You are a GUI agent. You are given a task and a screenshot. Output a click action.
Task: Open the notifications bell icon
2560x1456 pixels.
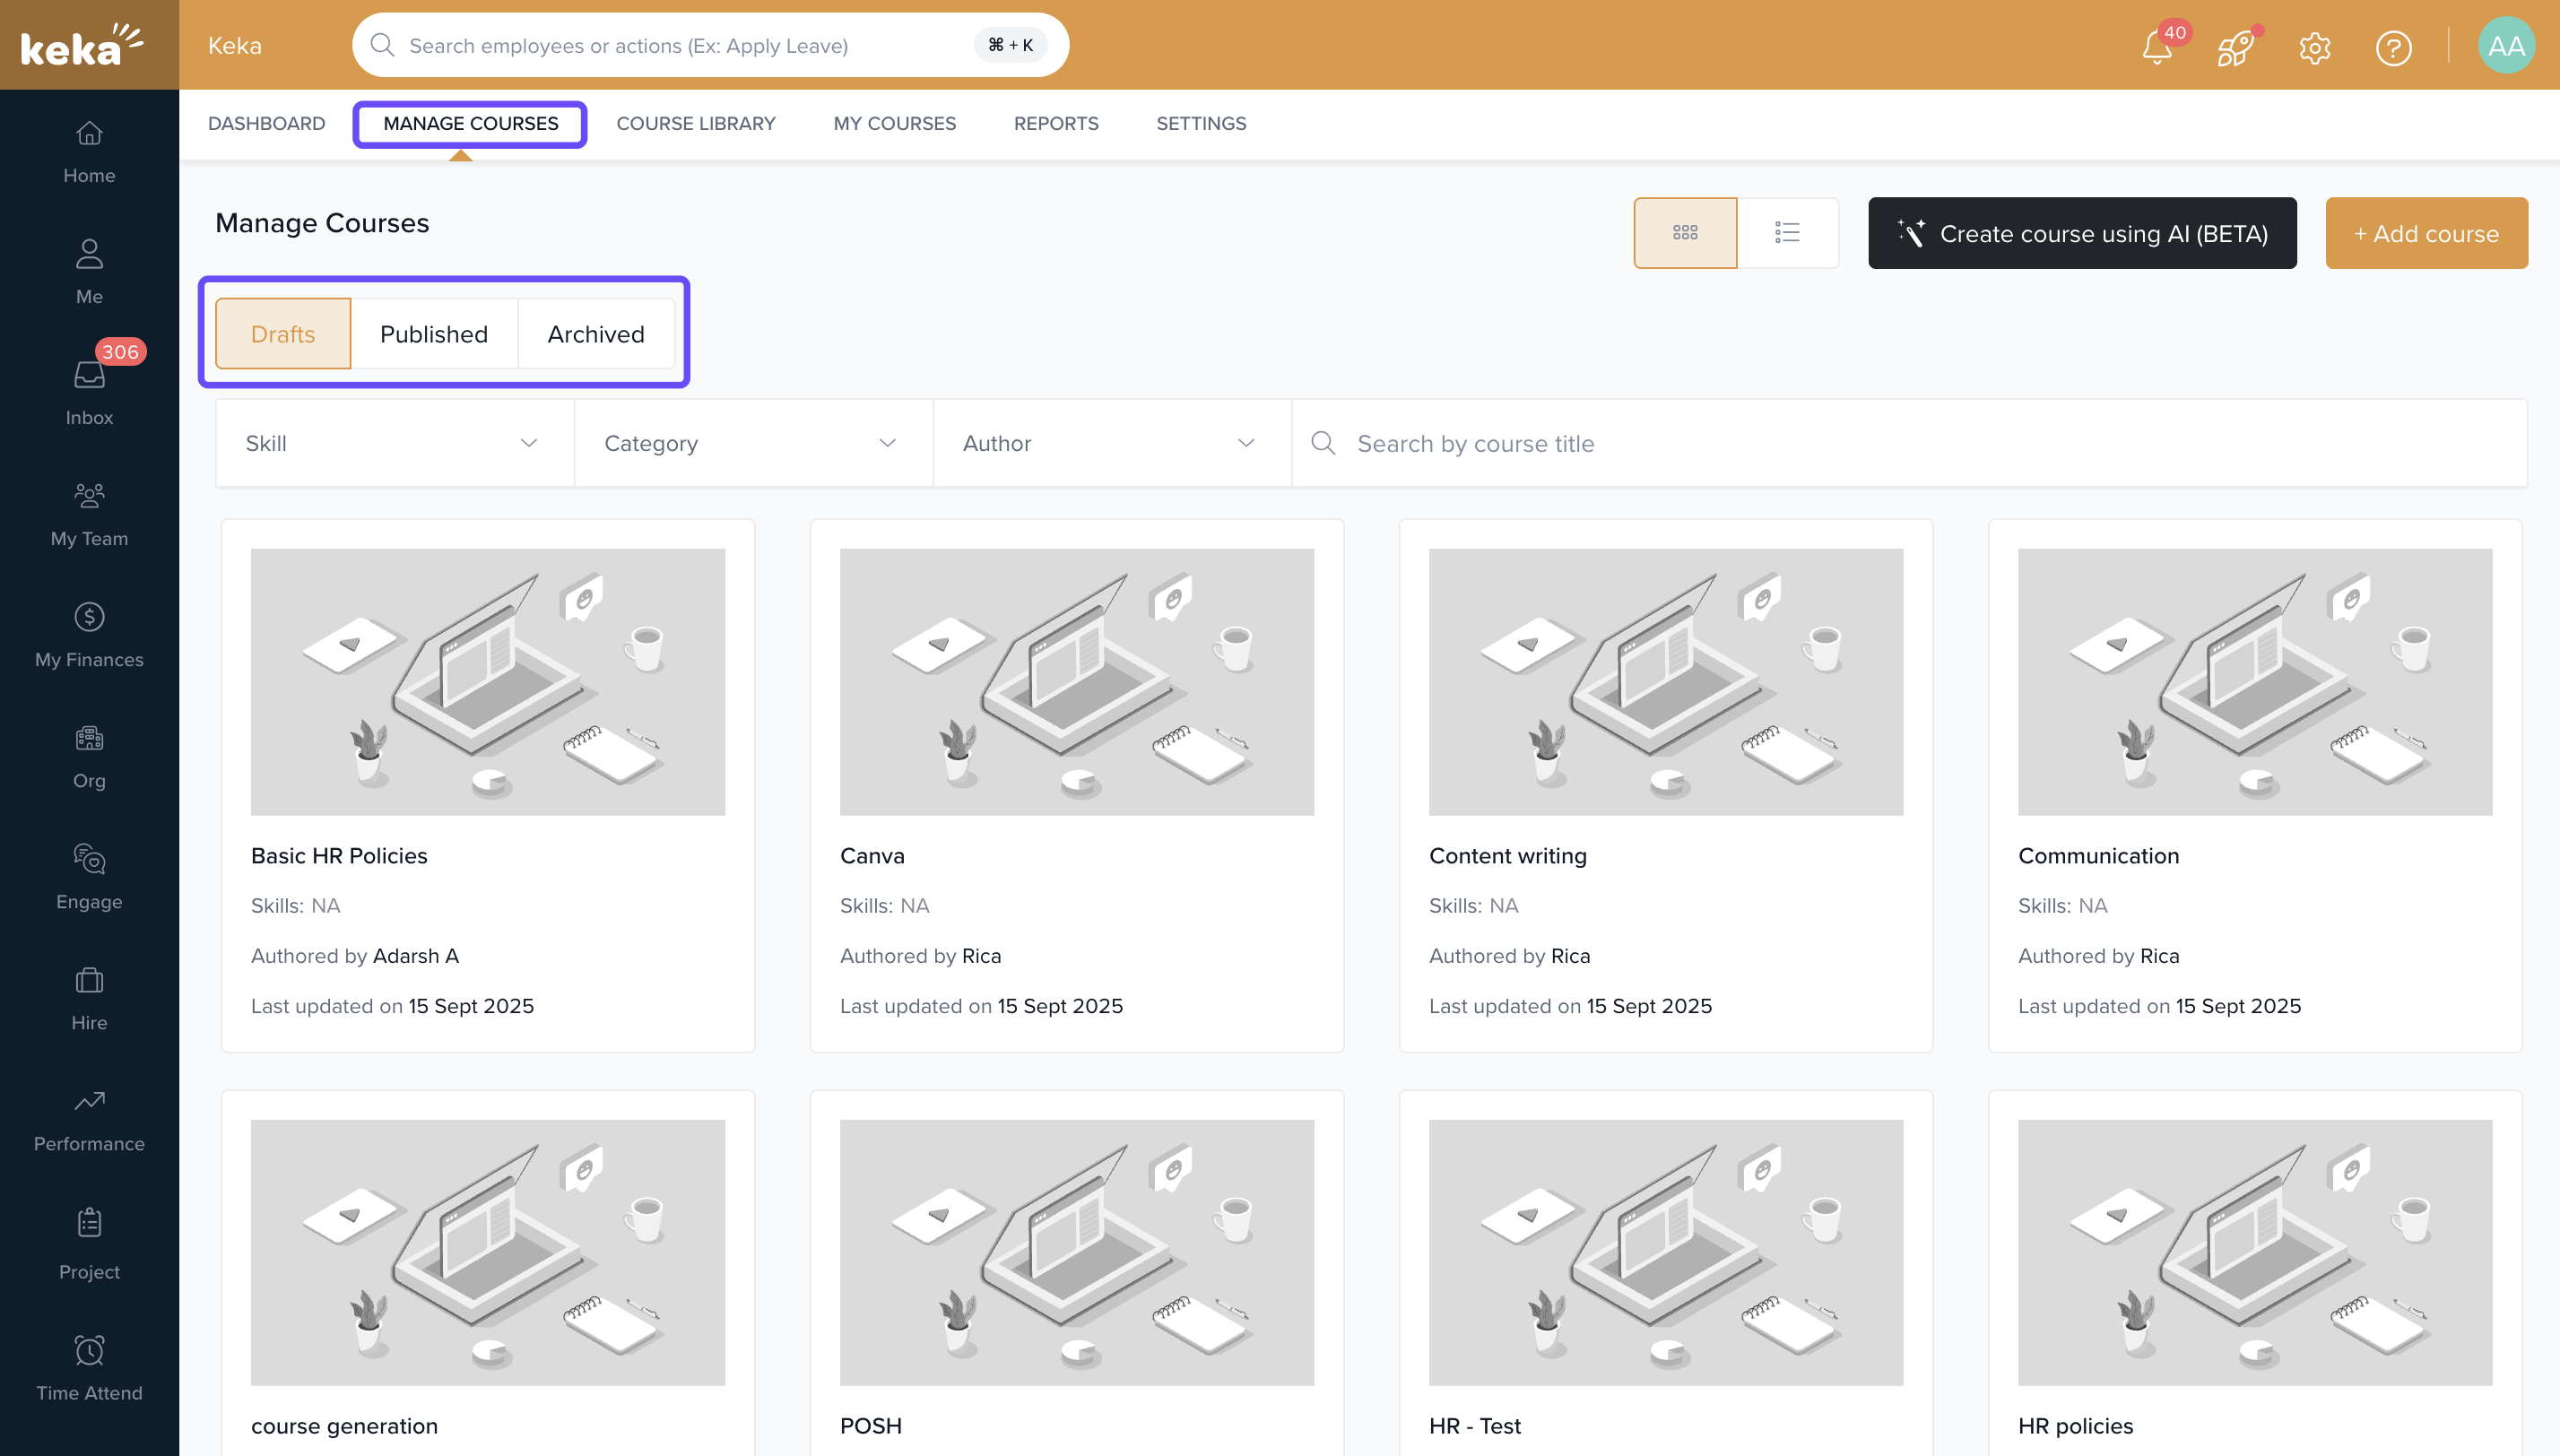pyautogui.click(x=2157, y=47)
